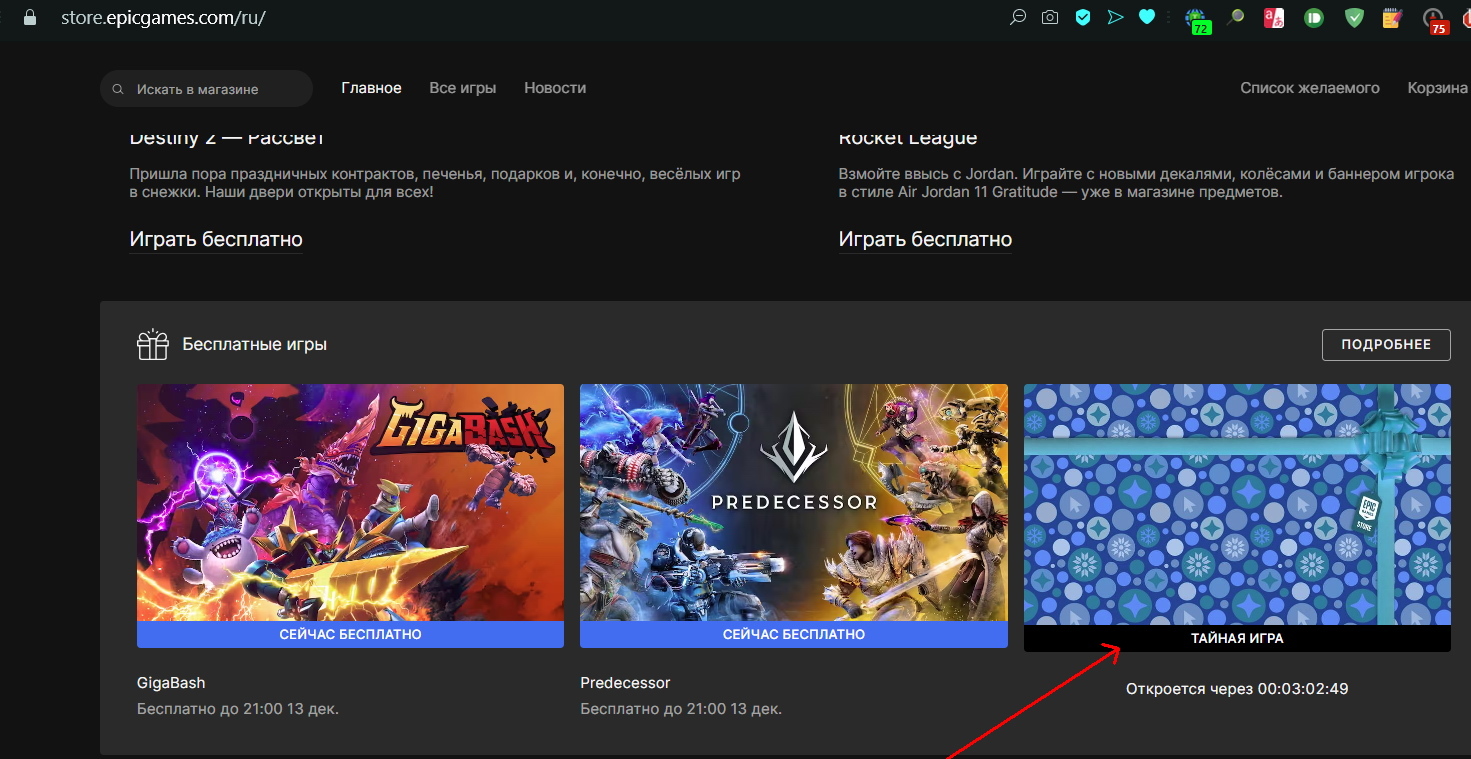
Task: Click the Искать в магазине search field
Action: [x=206, y=89]
